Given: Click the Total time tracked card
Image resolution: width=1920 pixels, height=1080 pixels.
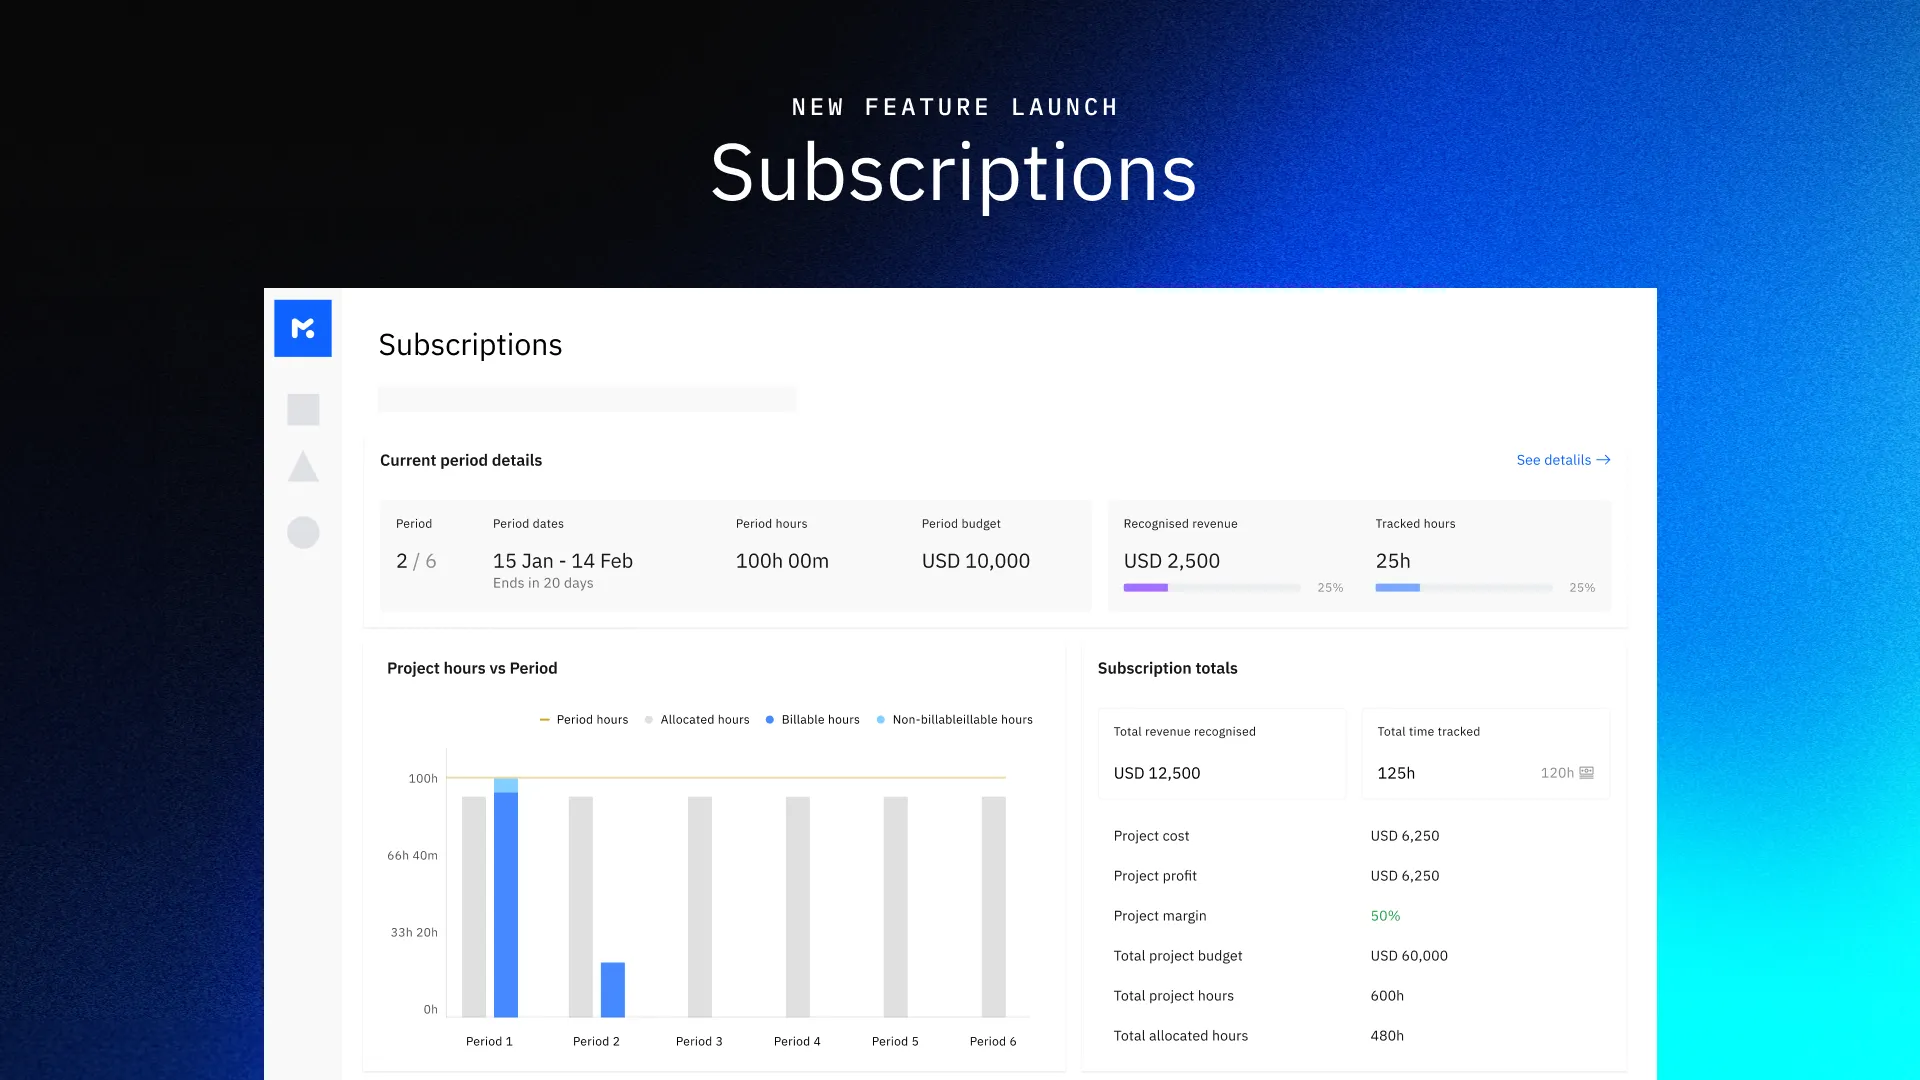Looking at the screenshot, I should pos(1485,753).
